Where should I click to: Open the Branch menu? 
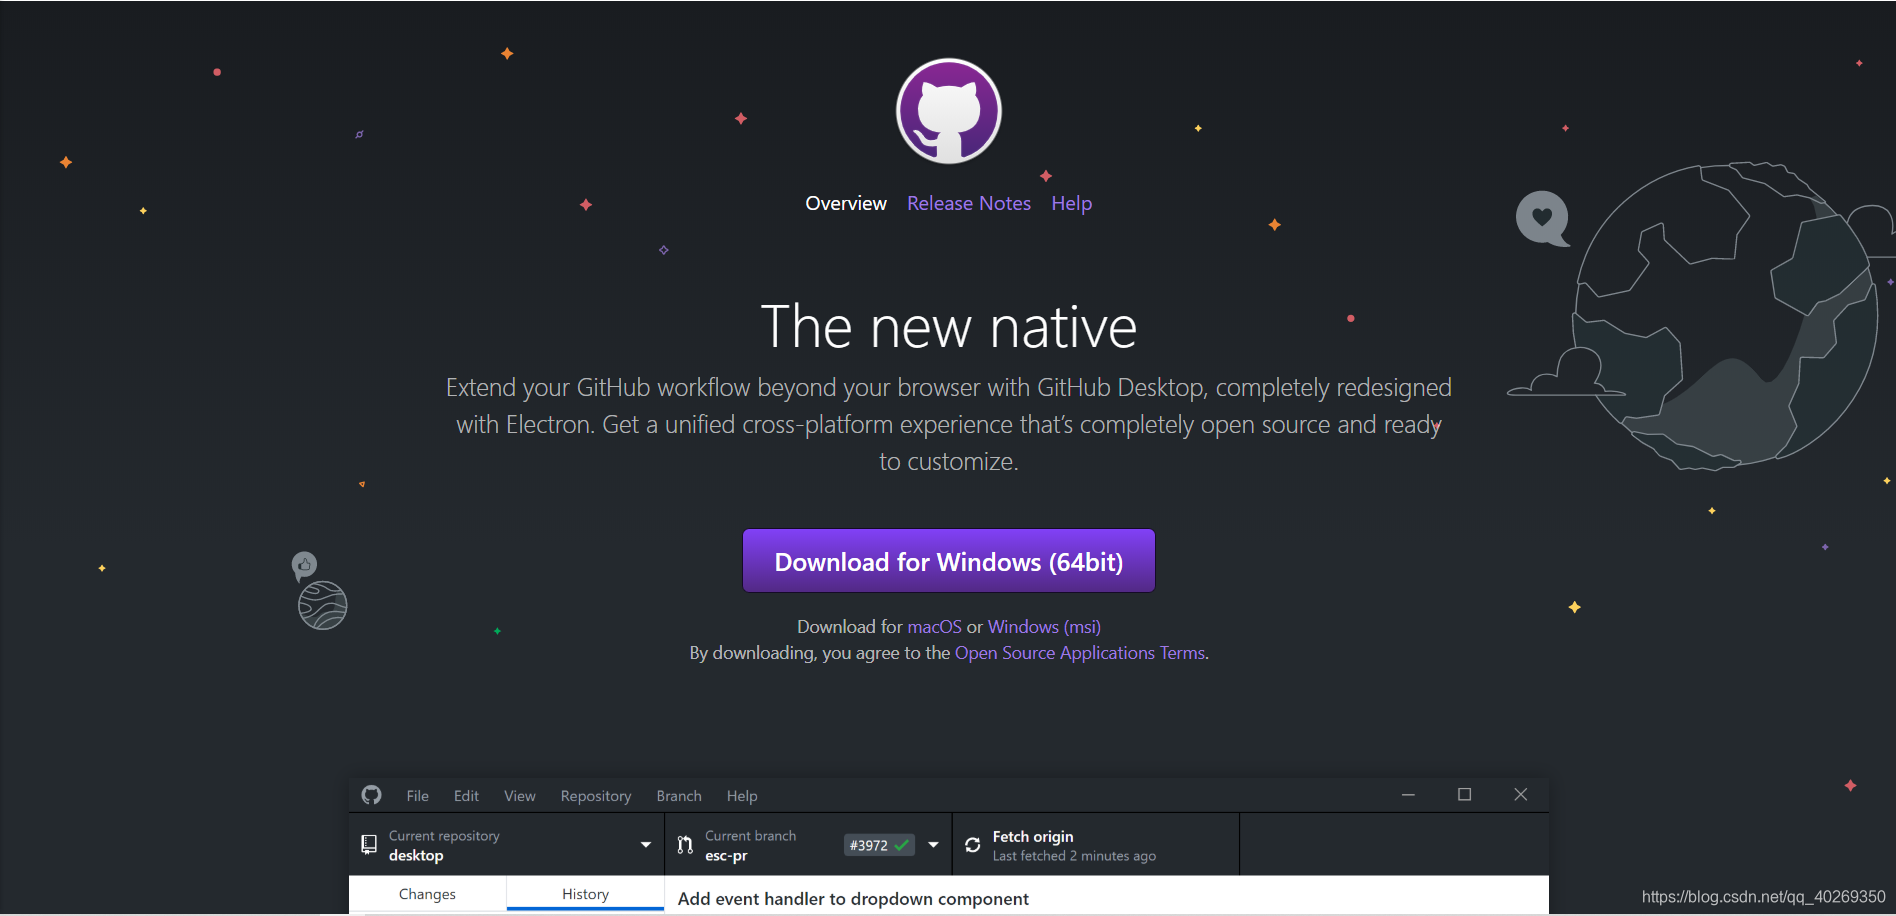(678, 796)
